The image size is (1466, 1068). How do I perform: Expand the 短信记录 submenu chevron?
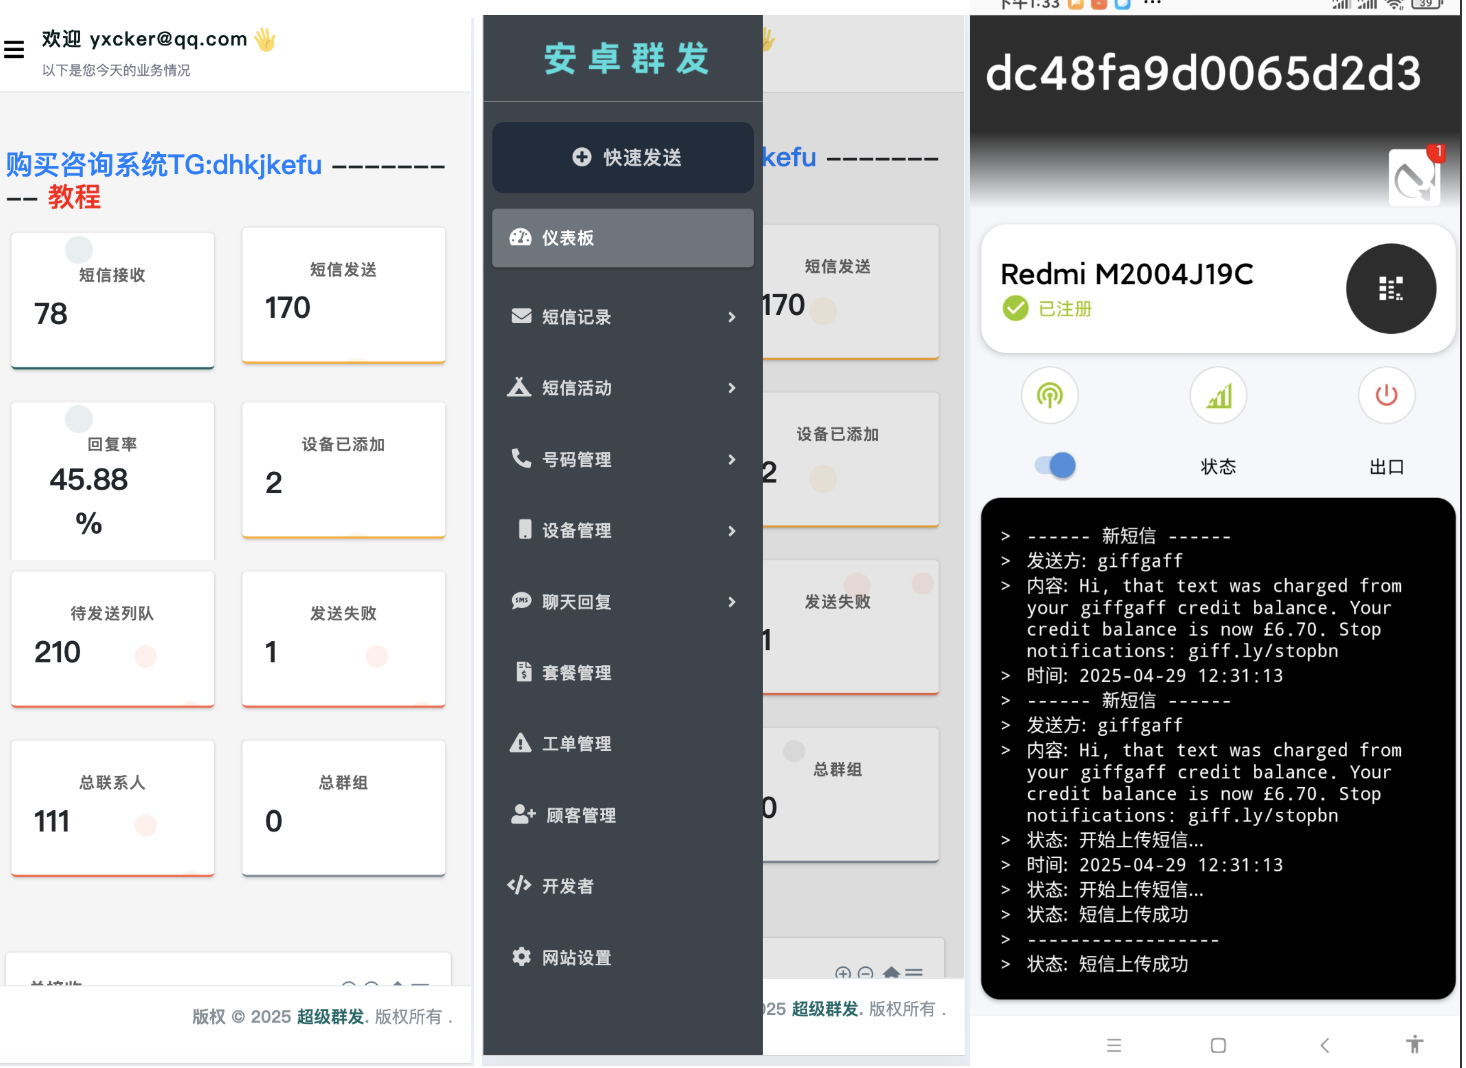732,317
